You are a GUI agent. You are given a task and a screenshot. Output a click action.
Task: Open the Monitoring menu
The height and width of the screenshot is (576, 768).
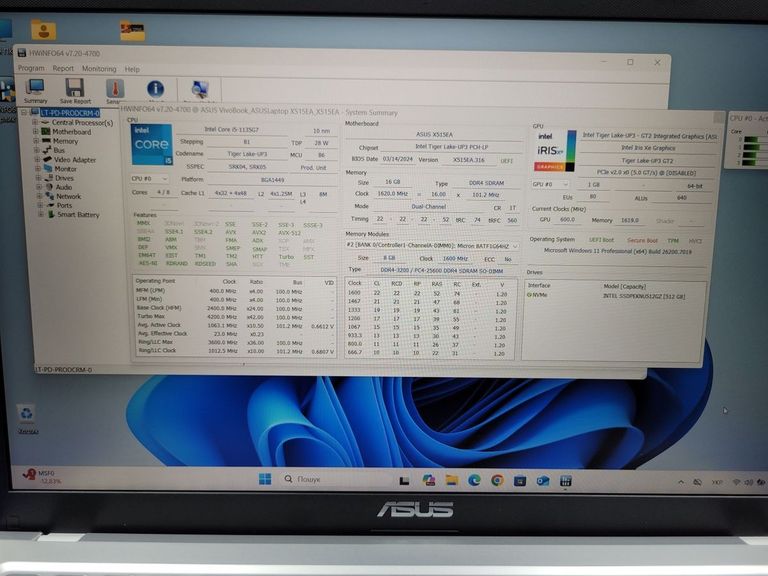click(99, 69)
